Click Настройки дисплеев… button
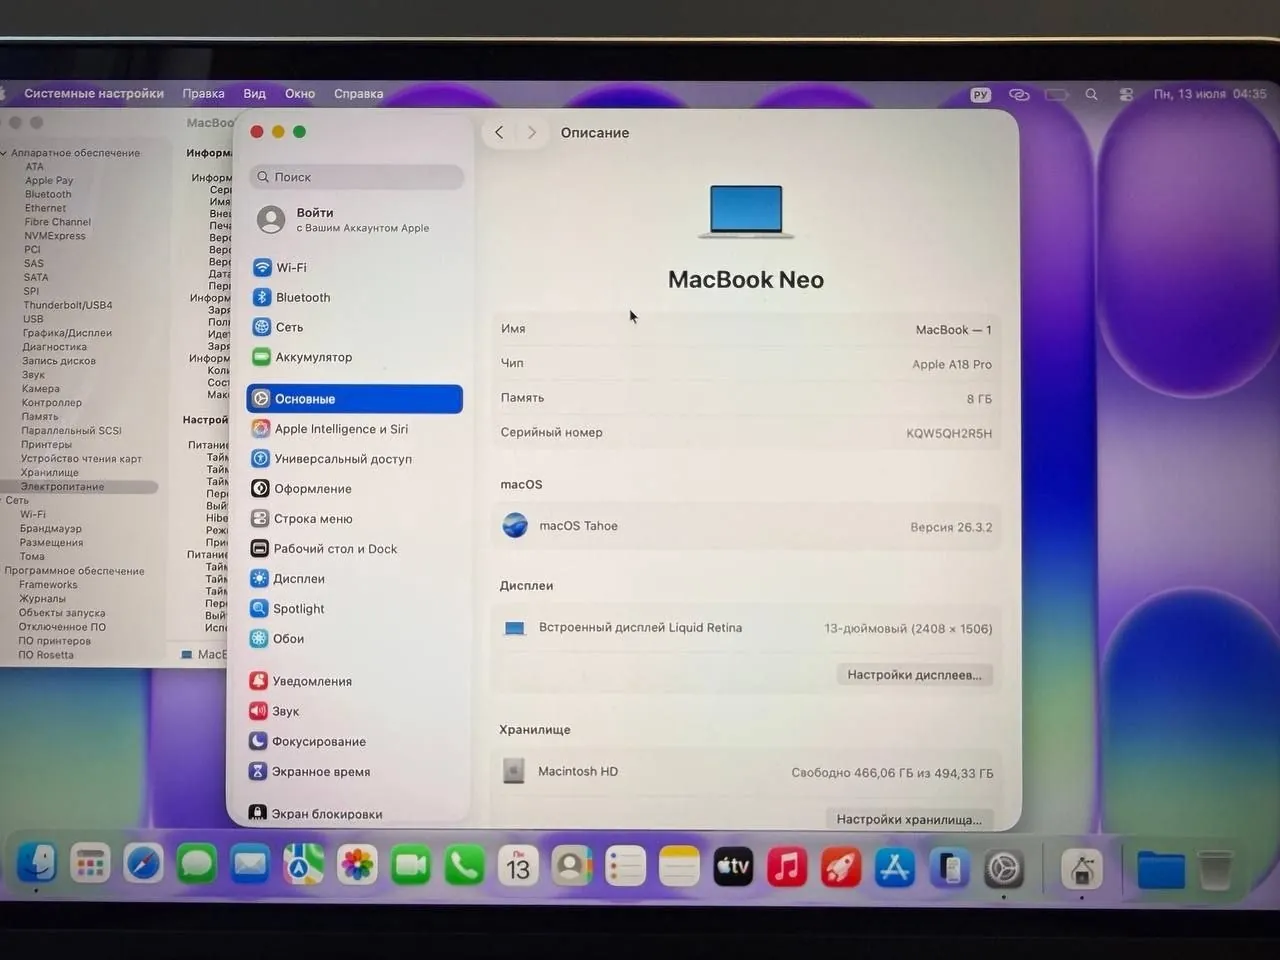This screenshot has width=1280, height=960. click(x=914, y=674)
